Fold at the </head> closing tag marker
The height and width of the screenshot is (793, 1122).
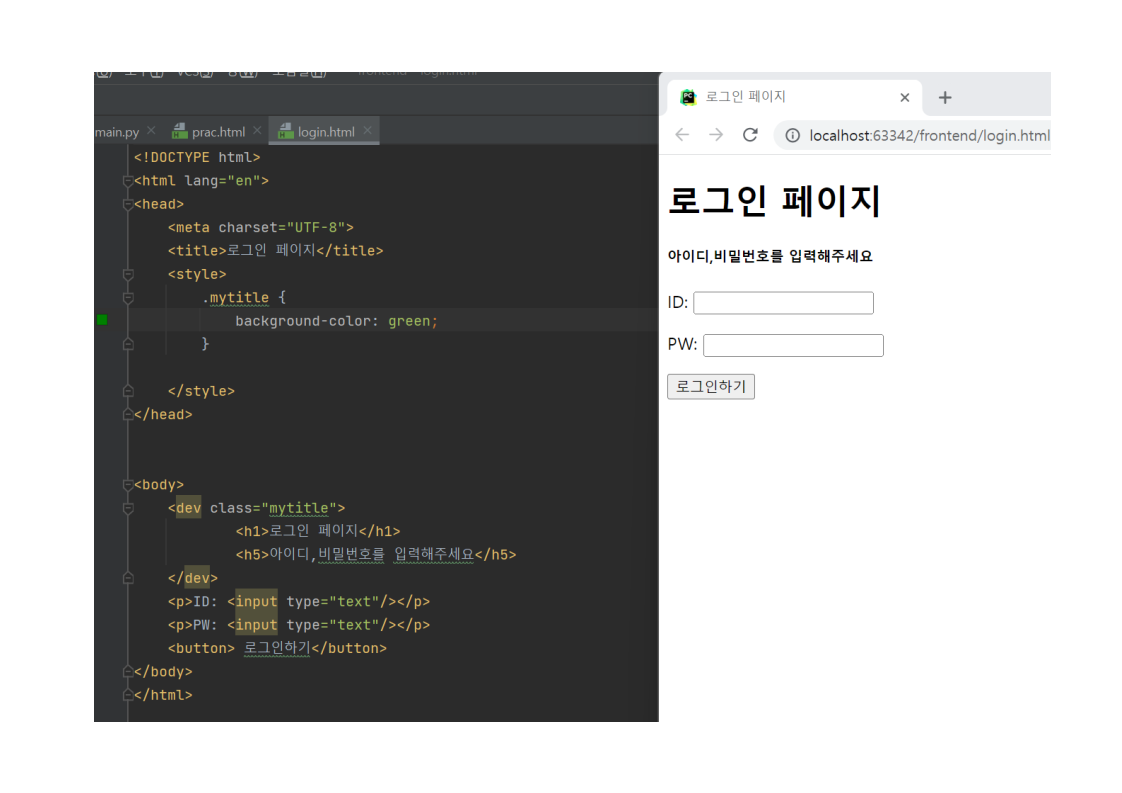128,414
